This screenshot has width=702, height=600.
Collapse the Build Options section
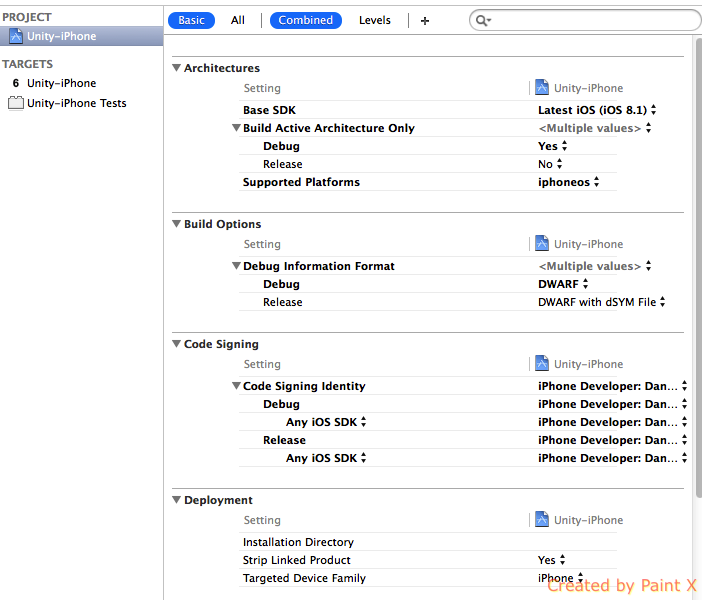177,224
